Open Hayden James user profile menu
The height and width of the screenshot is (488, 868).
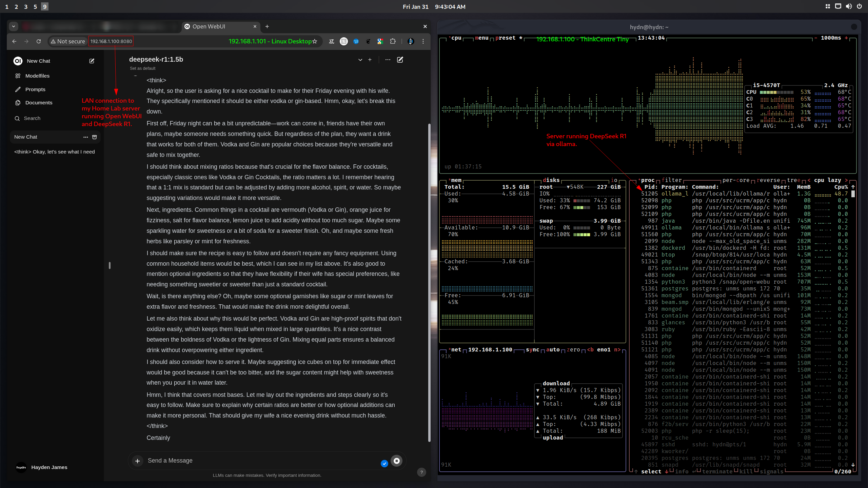(42, 467)
